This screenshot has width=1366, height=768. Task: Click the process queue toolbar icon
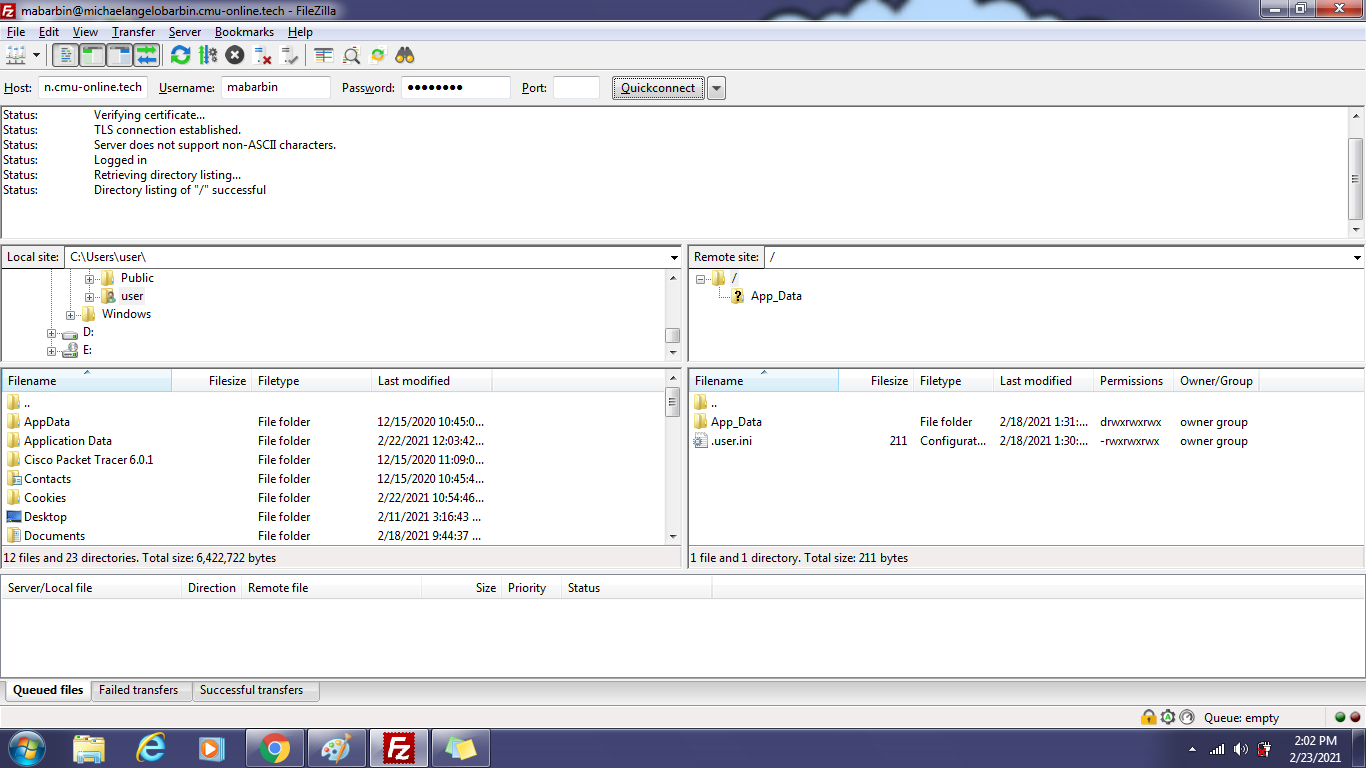click(208, 55)
